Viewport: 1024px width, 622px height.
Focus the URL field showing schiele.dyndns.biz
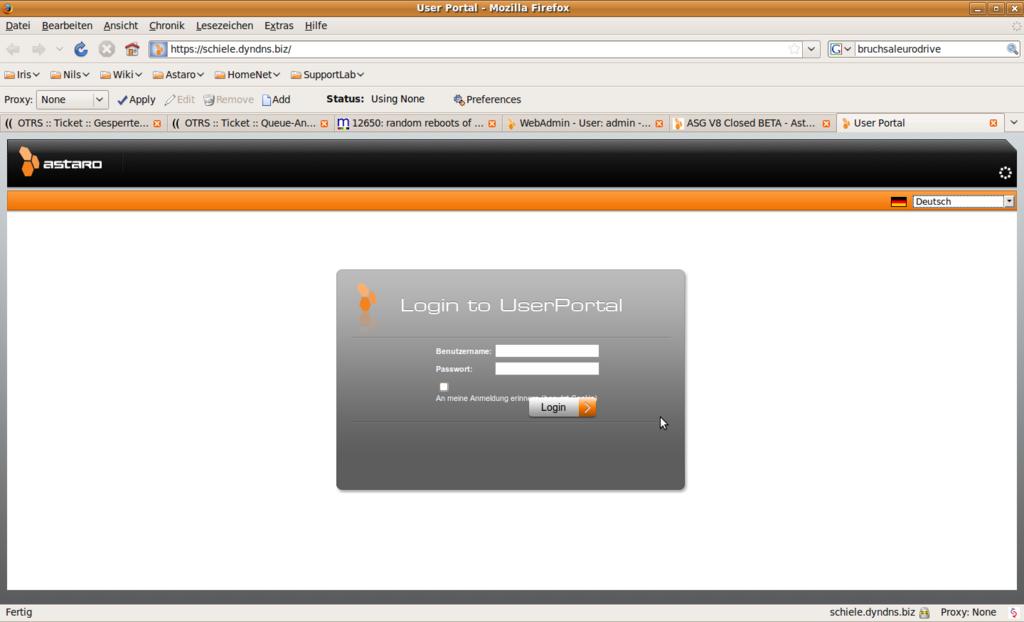(477, 49)
